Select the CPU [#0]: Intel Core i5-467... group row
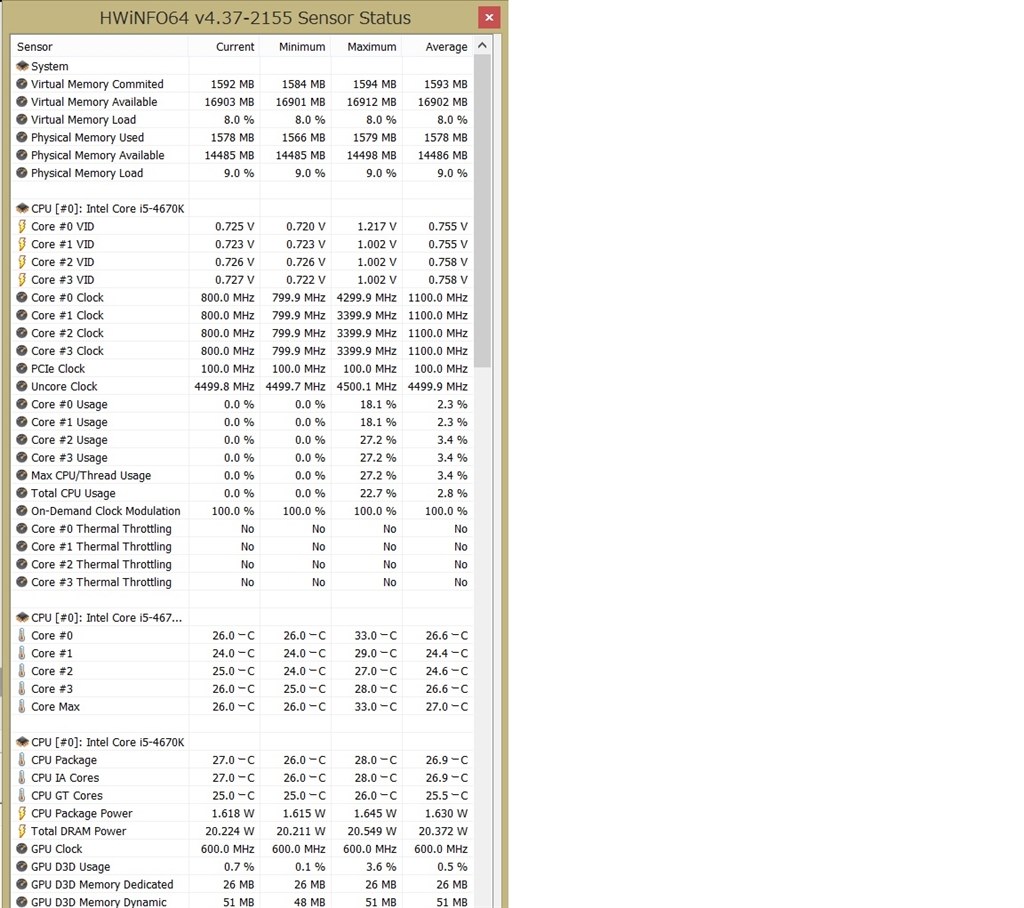Viewport: 1024px width, 908px height. click(x=242, y=617)
